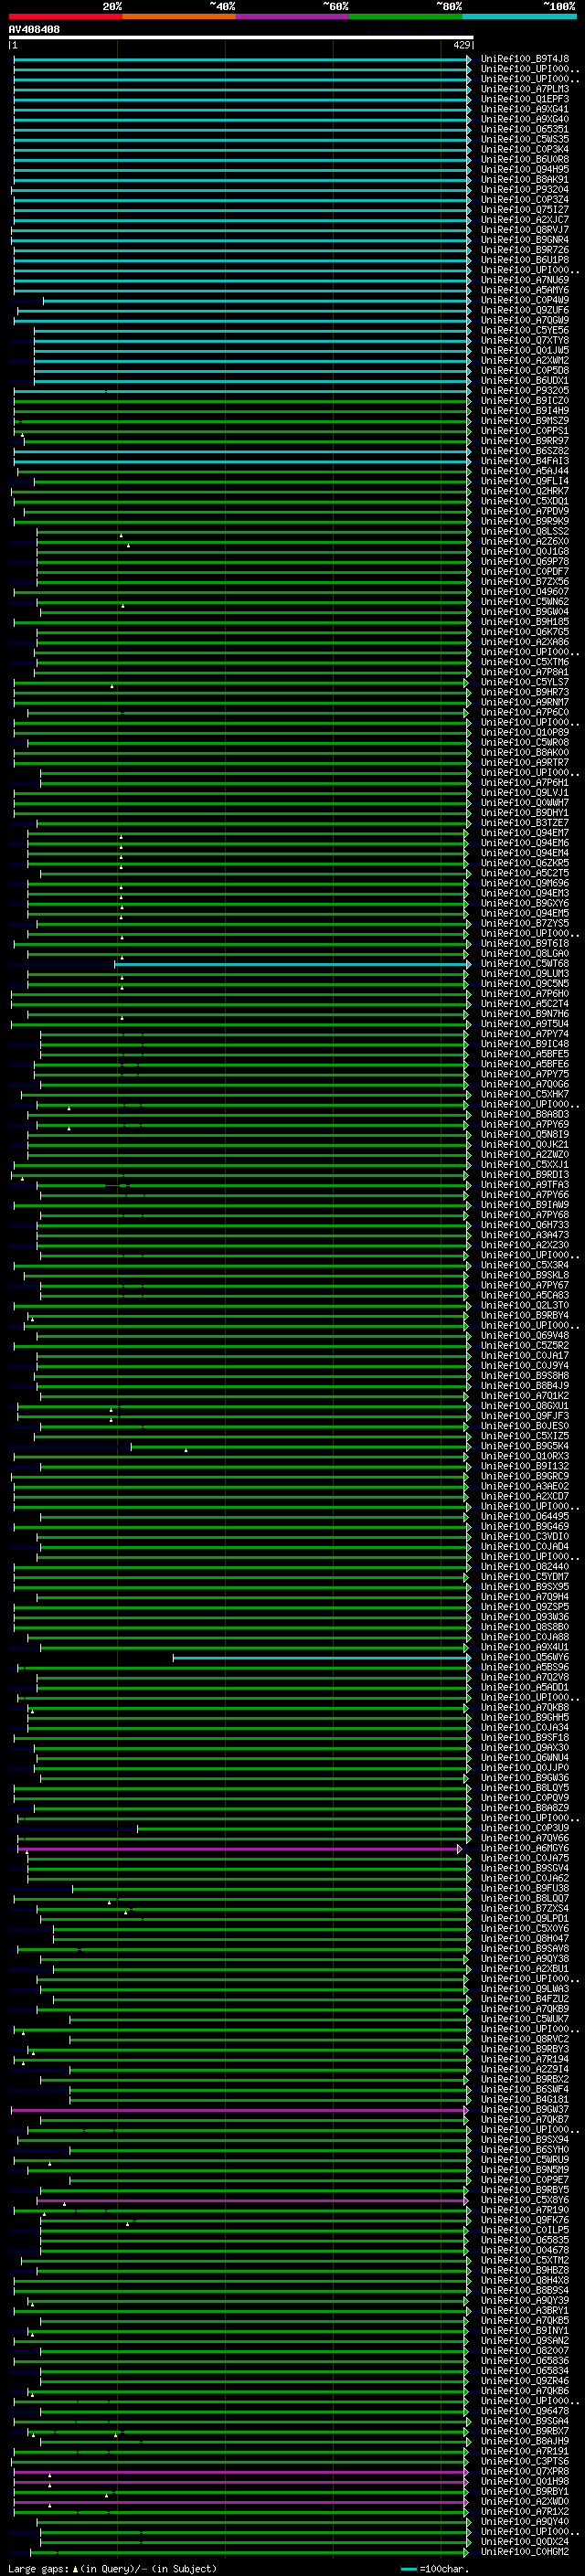Click the short cyan bar for UniRef100_Q56WY6
This screenshot has height=2576, width=585.
coord(321,1657)
